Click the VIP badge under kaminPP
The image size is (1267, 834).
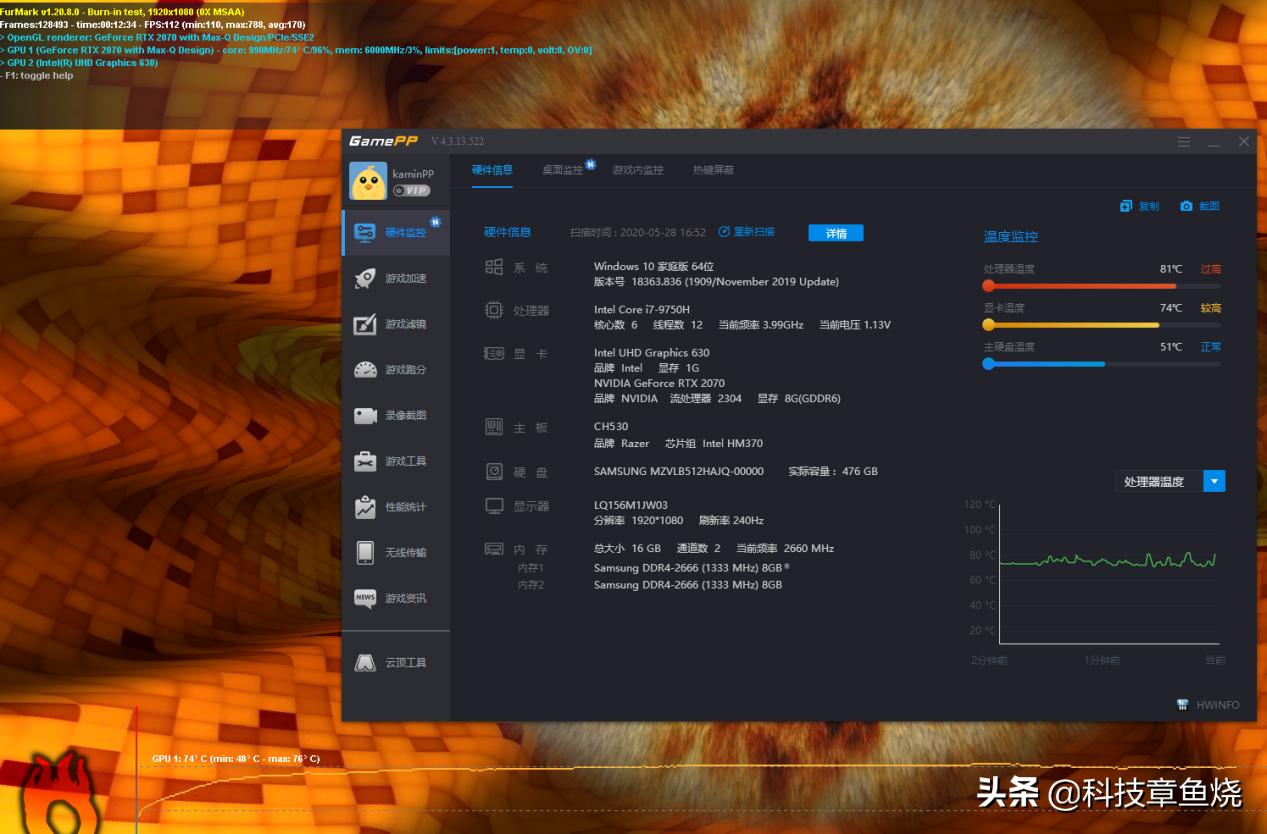[411, 190]
